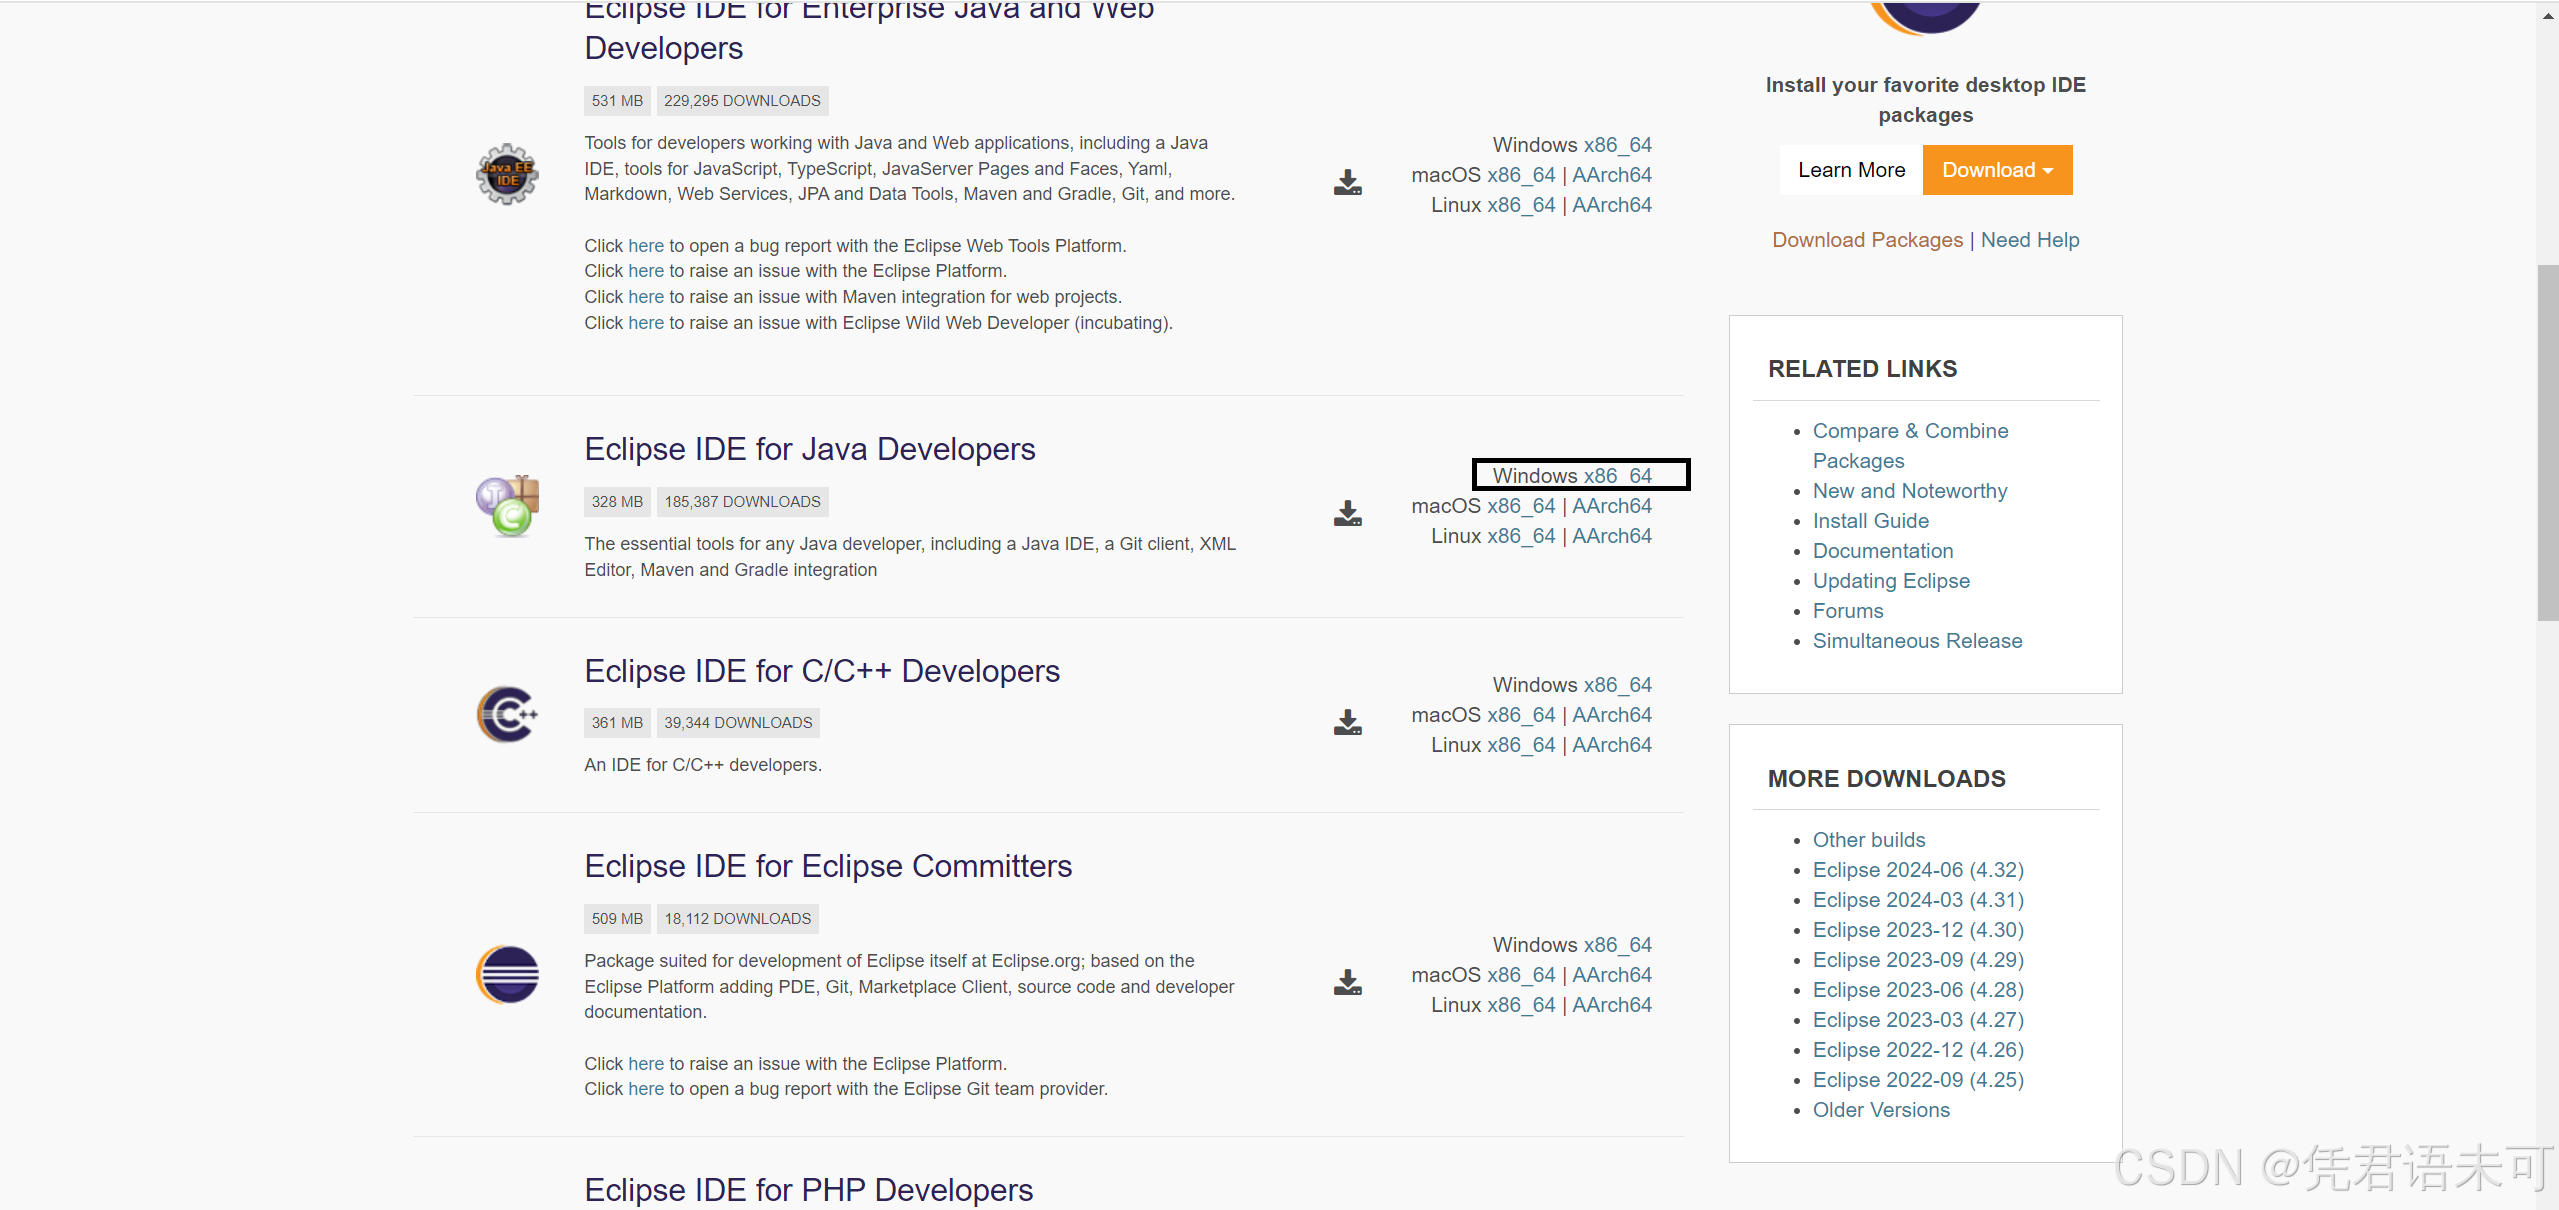The image size is (2559, 1210).
Task: Click the scrollbar up arrow
Action: click(2547, 15)
